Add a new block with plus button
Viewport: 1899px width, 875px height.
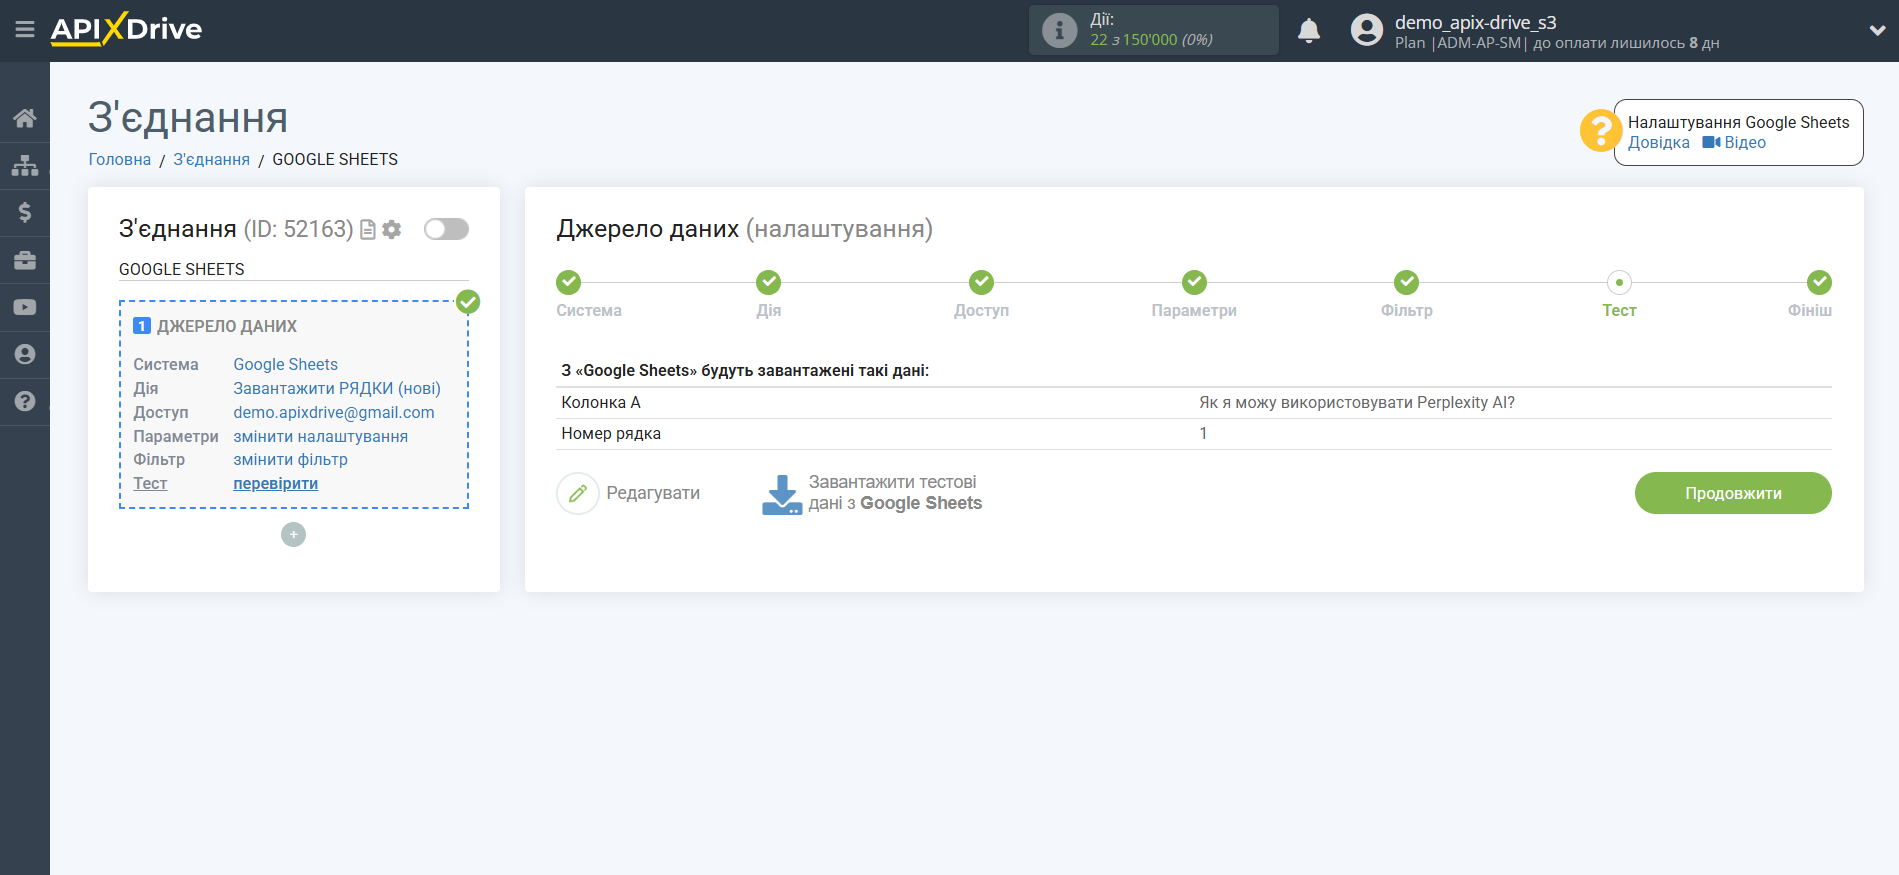coord(293,535)
